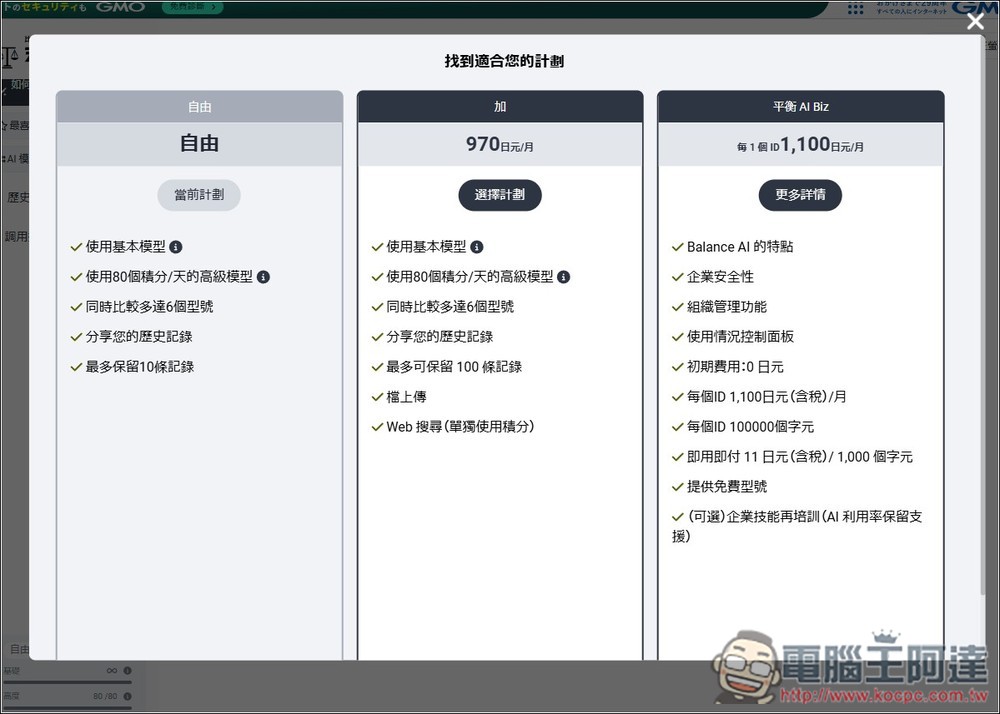This screenshot has height=714, width=1000.
Task: Click (可選)企業技能再培訓 feature line
Action: tap(797, 526)
